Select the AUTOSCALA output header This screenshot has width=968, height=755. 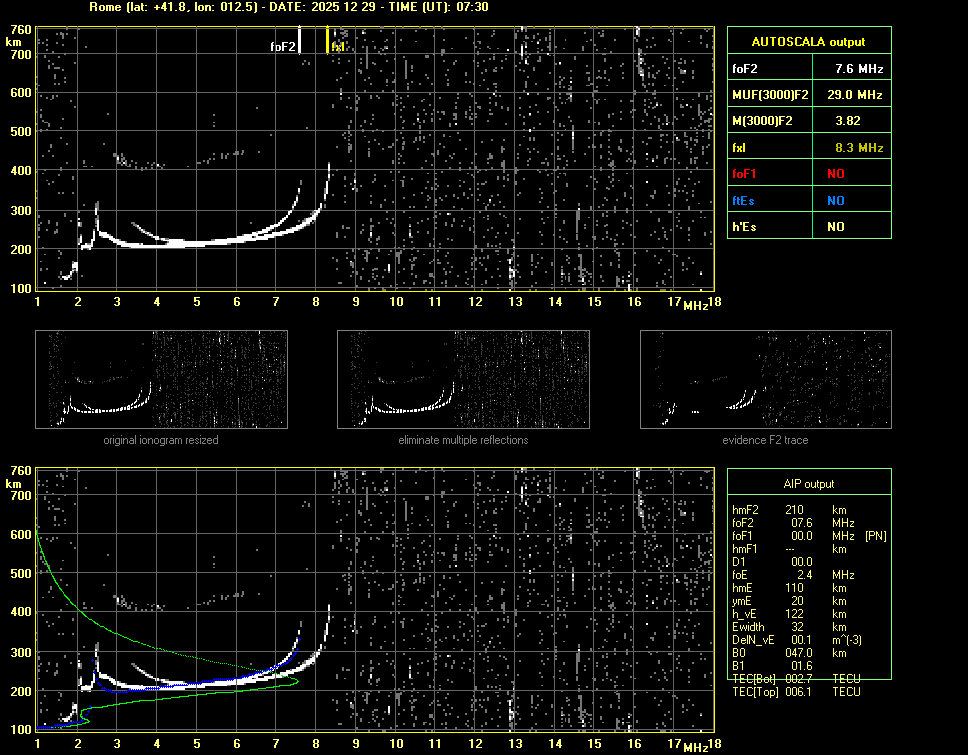808,42
